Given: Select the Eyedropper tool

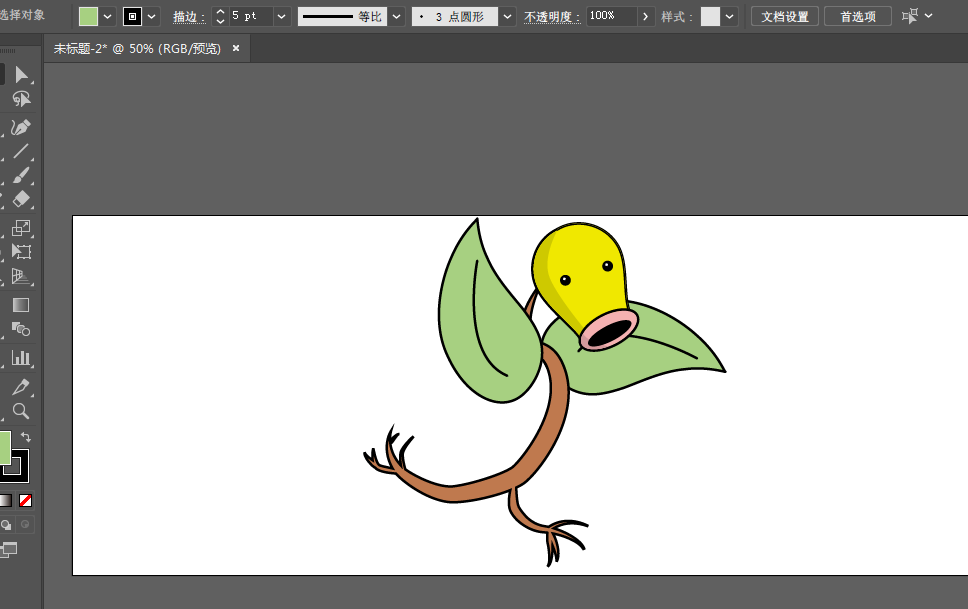Looking at the screenshot, I should (x=21, y=387).
